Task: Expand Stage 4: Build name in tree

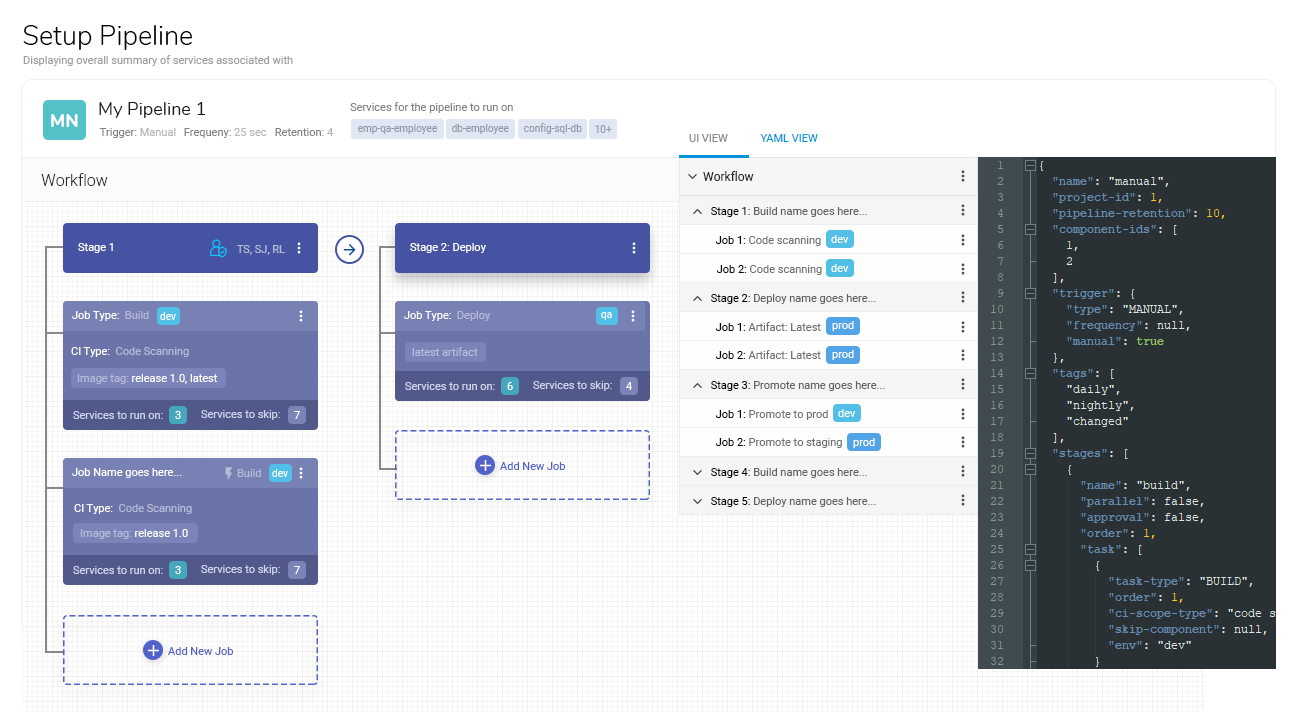Action: coord(698,472)
